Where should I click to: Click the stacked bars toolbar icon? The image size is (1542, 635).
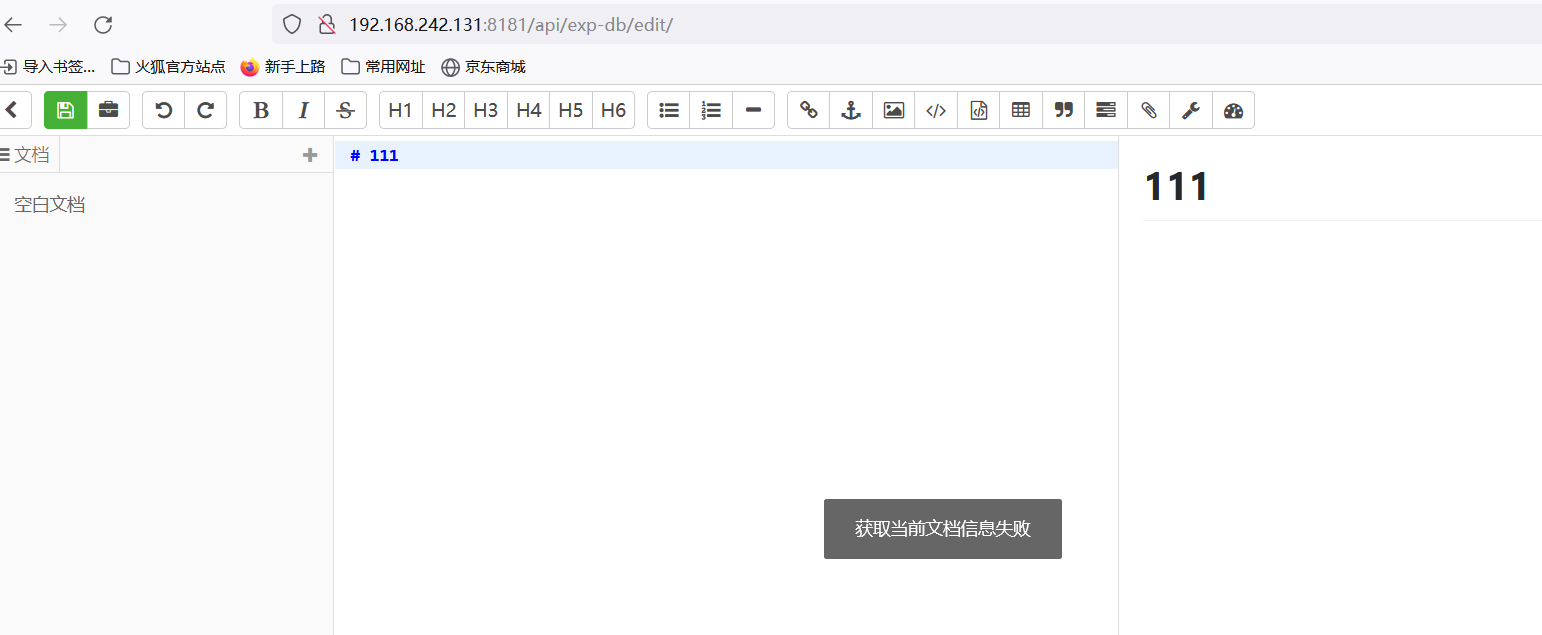tap(1106, 110)
